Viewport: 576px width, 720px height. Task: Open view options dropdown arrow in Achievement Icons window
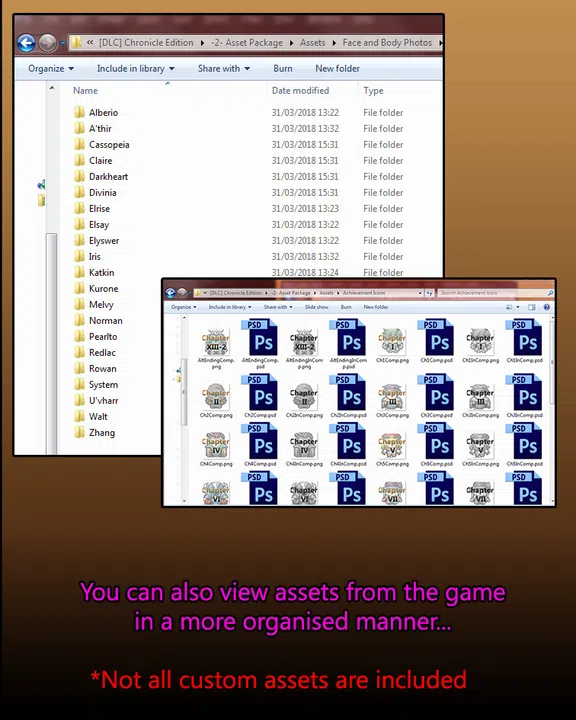(518, 307)
